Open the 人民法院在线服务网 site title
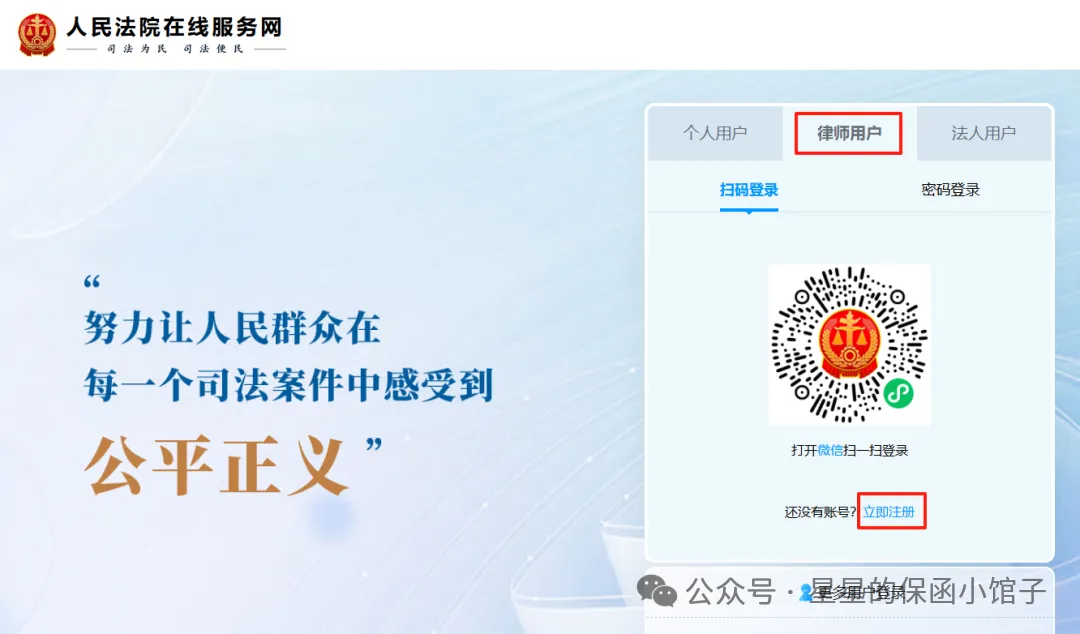 tap(175, 27)
